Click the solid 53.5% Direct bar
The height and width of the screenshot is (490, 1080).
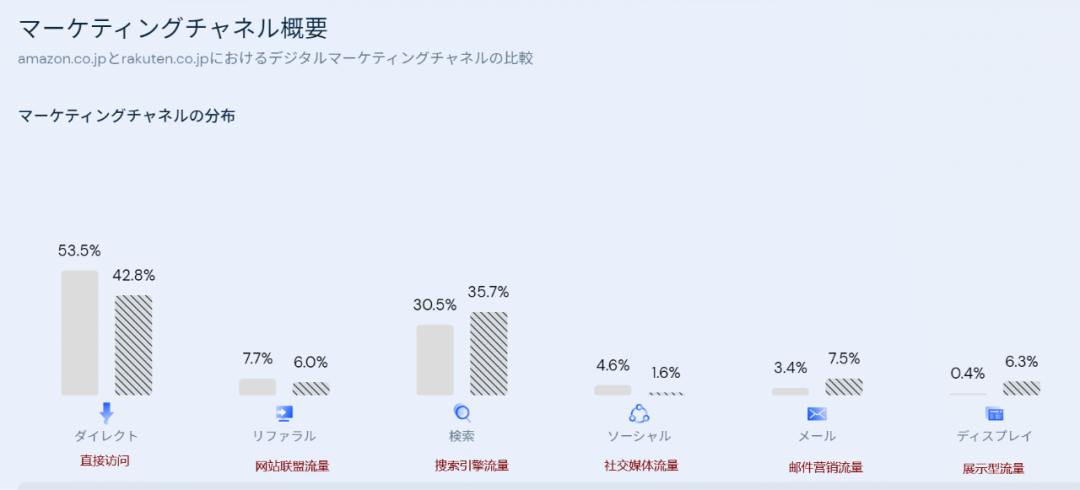[80, 332]
